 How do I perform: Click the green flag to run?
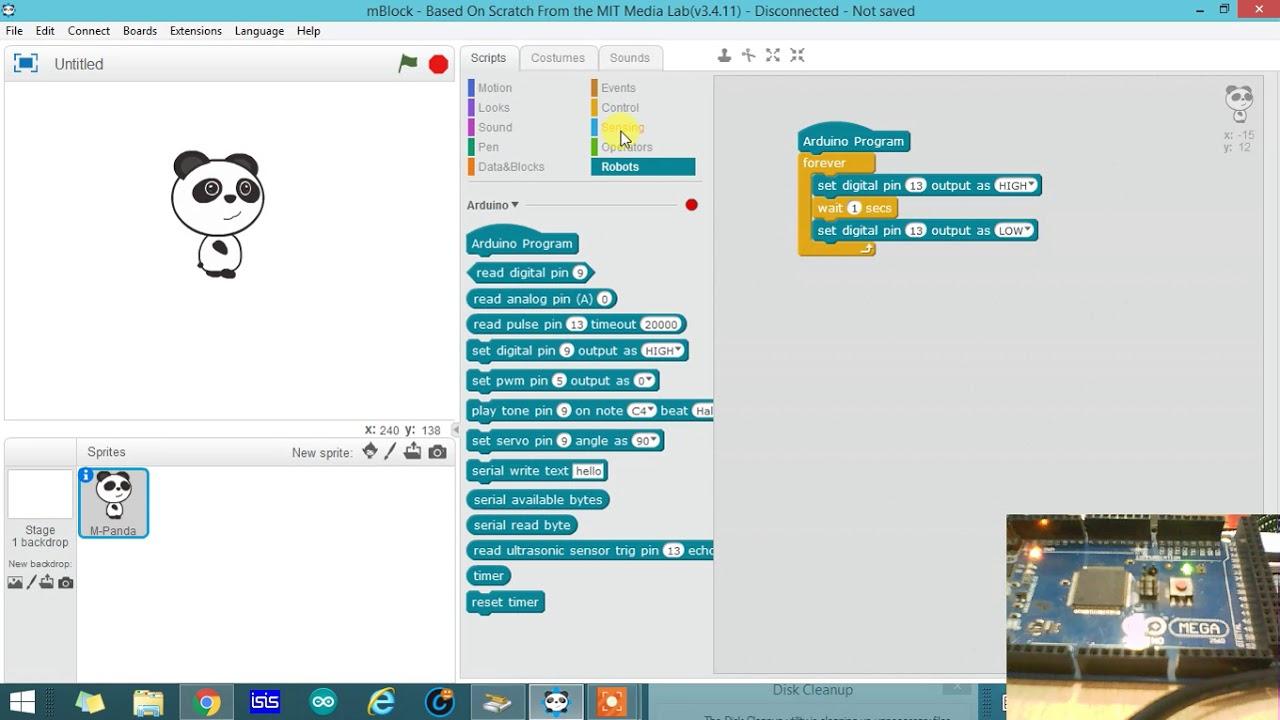408,64
